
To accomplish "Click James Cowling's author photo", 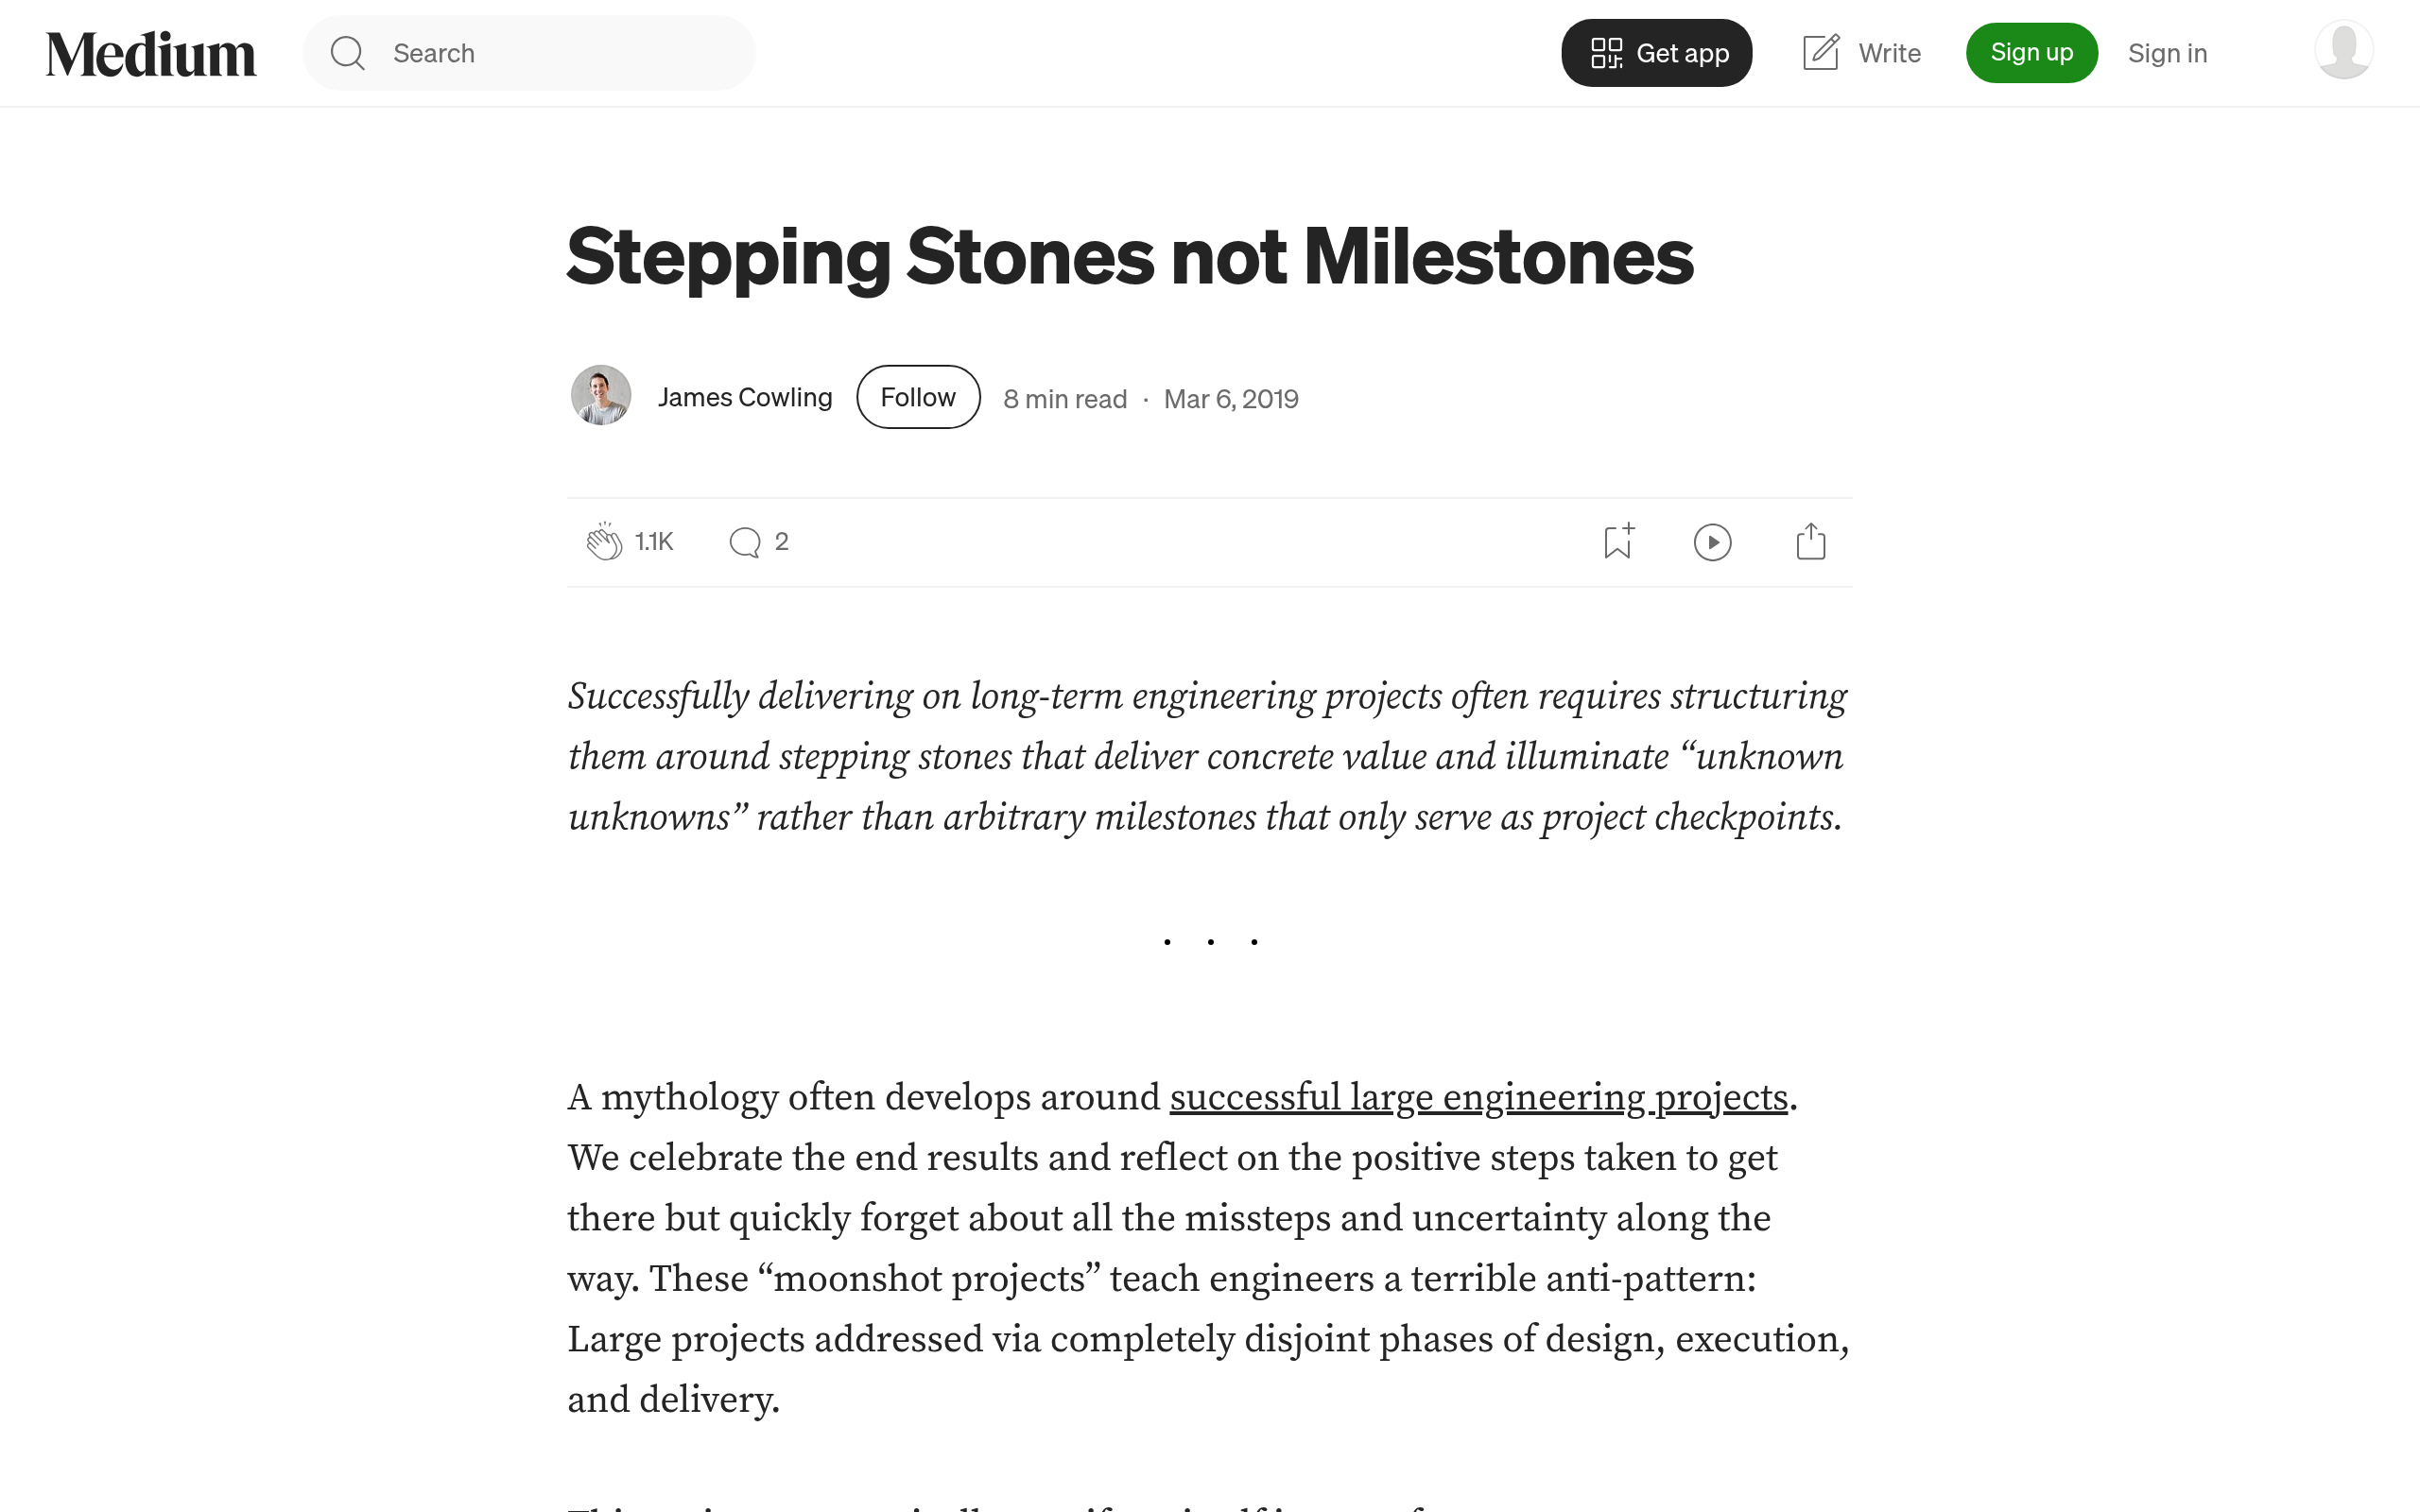I will [x=601, y=396].
